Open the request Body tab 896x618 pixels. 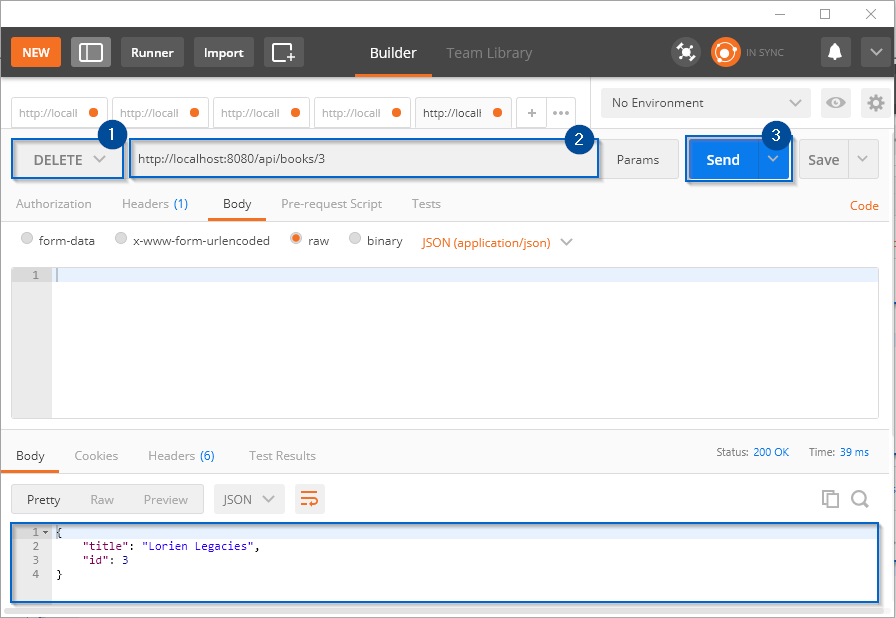(x=237, y=204)
